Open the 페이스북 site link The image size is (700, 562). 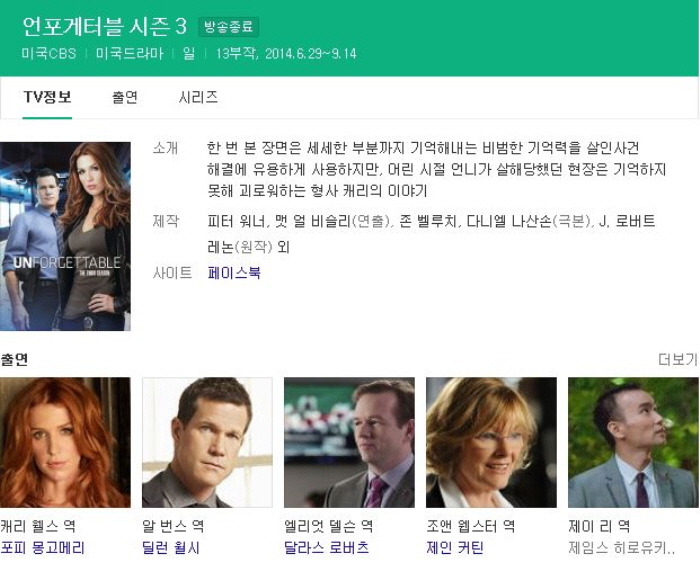[234, 272]
